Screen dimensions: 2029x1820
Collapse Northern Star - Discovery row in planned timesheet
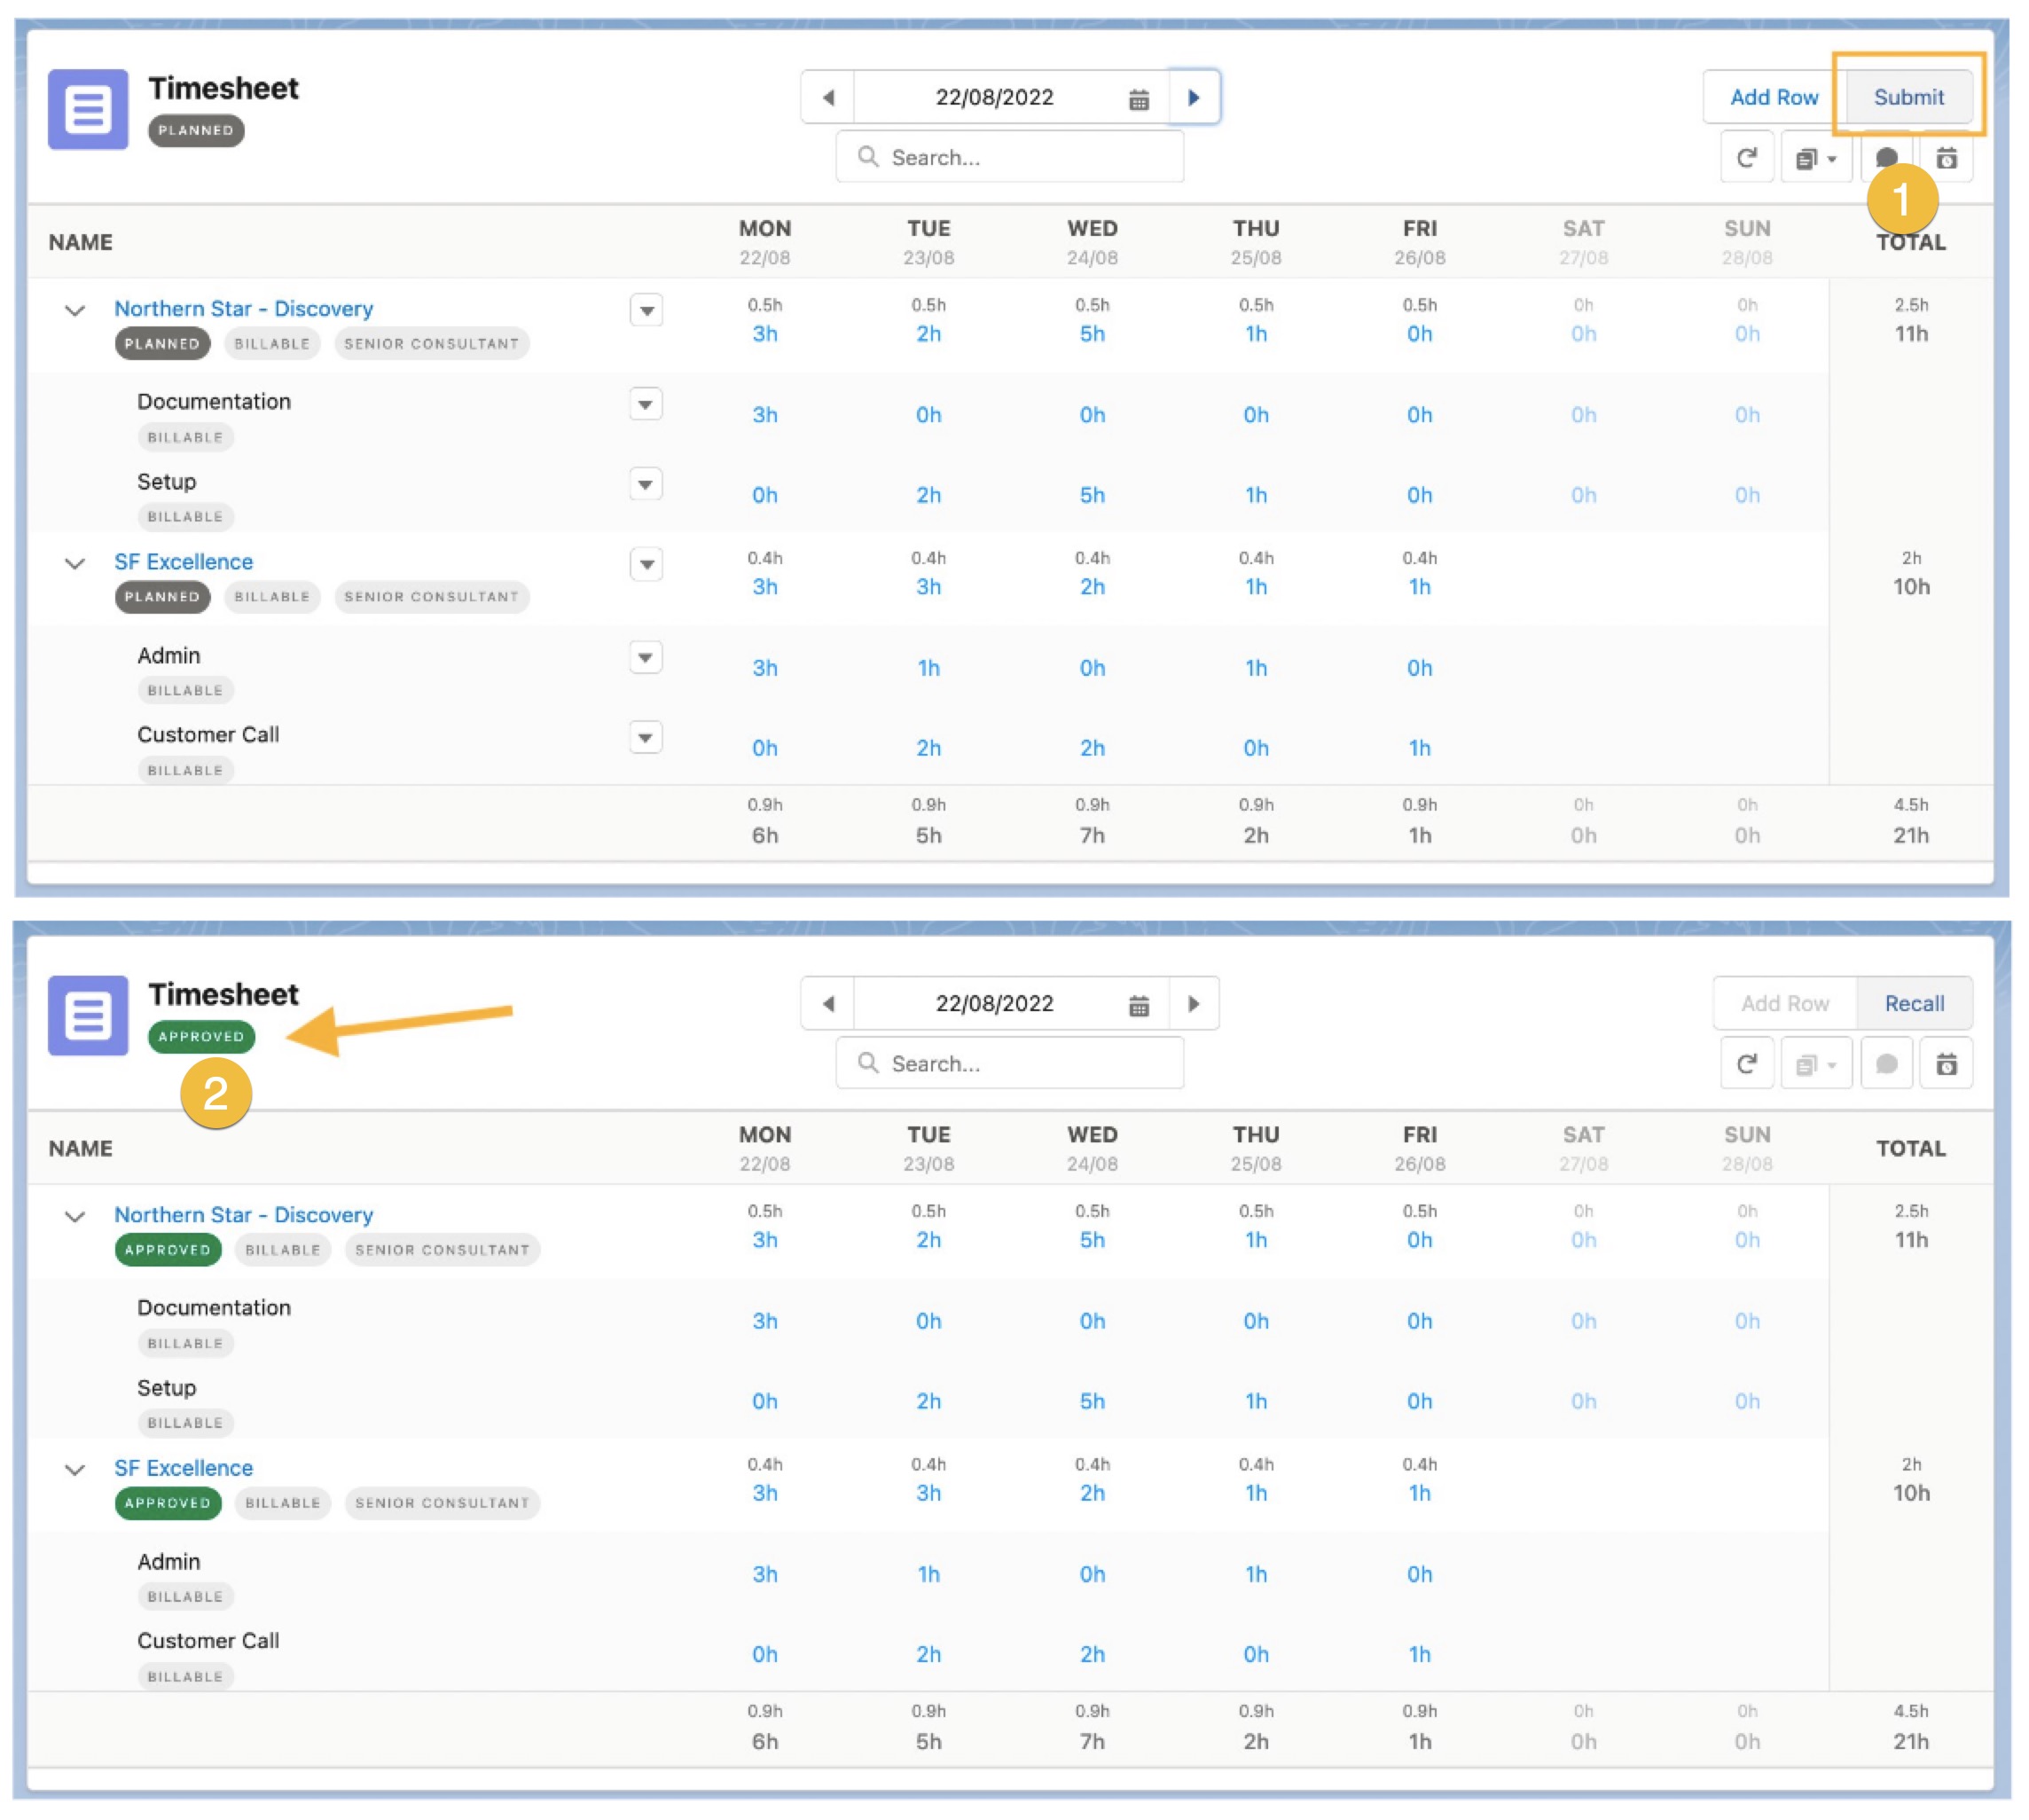coord(75,310)
